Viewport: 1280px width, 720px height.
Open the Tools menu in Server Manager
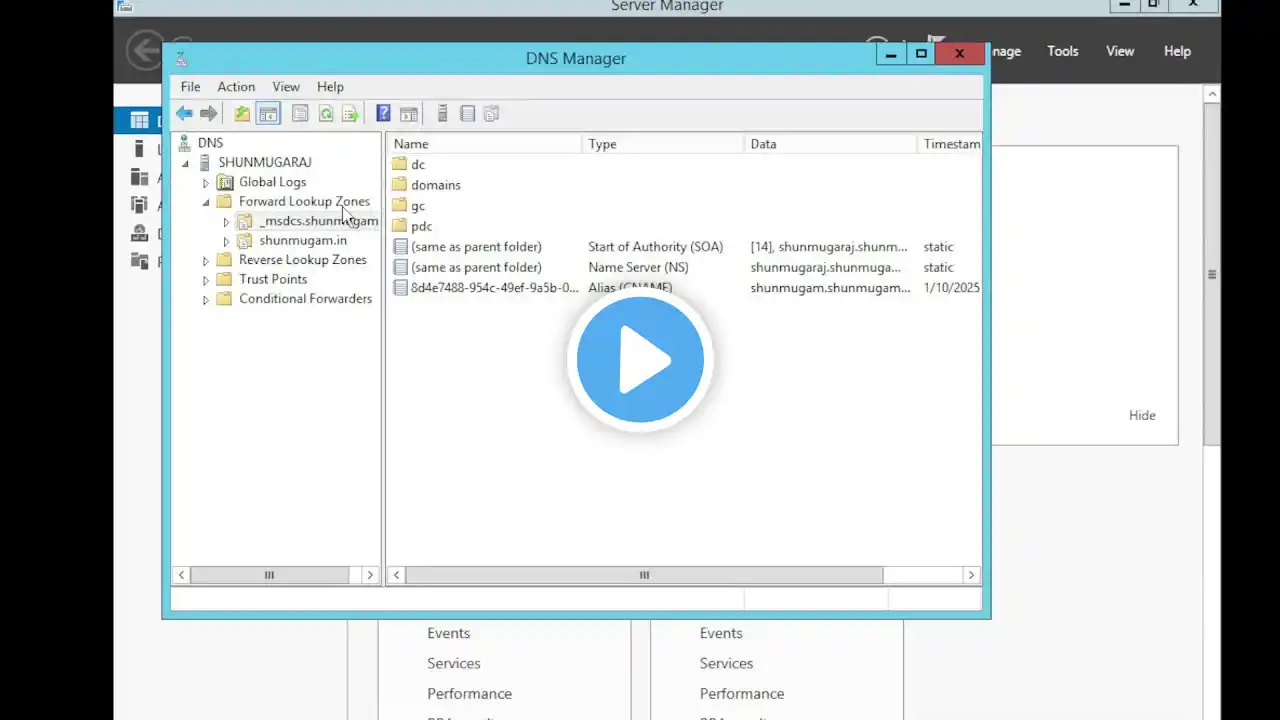(1063, 51)
